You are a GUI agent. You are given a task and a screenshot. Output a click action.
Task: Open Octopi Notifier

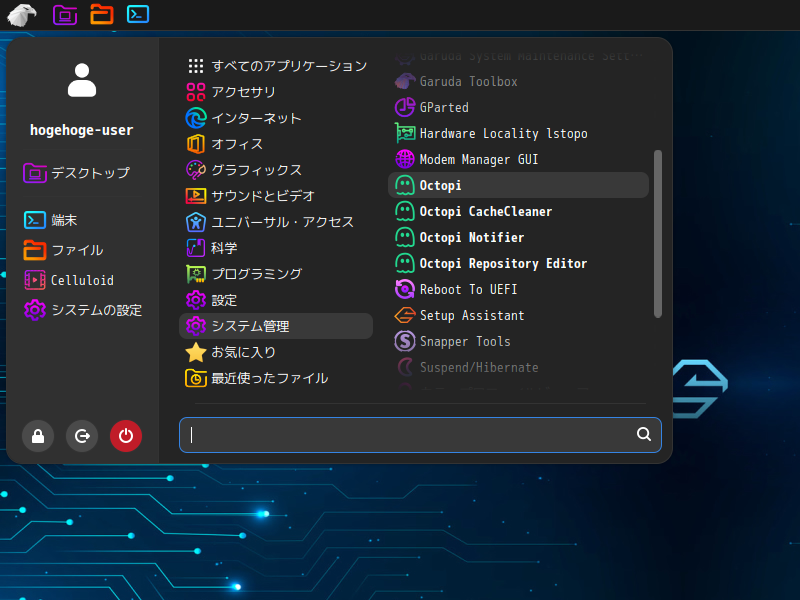[518, 237]
